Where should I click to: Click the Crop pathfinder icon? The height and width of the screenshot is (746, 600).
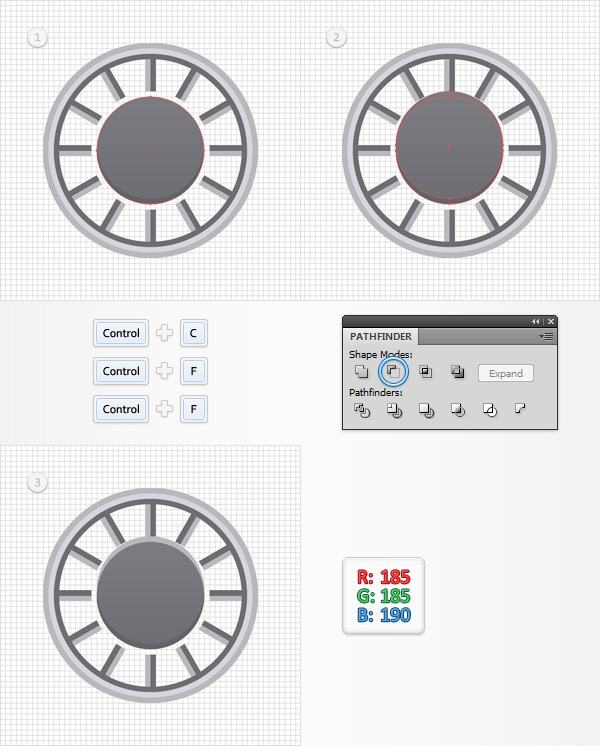458,410
